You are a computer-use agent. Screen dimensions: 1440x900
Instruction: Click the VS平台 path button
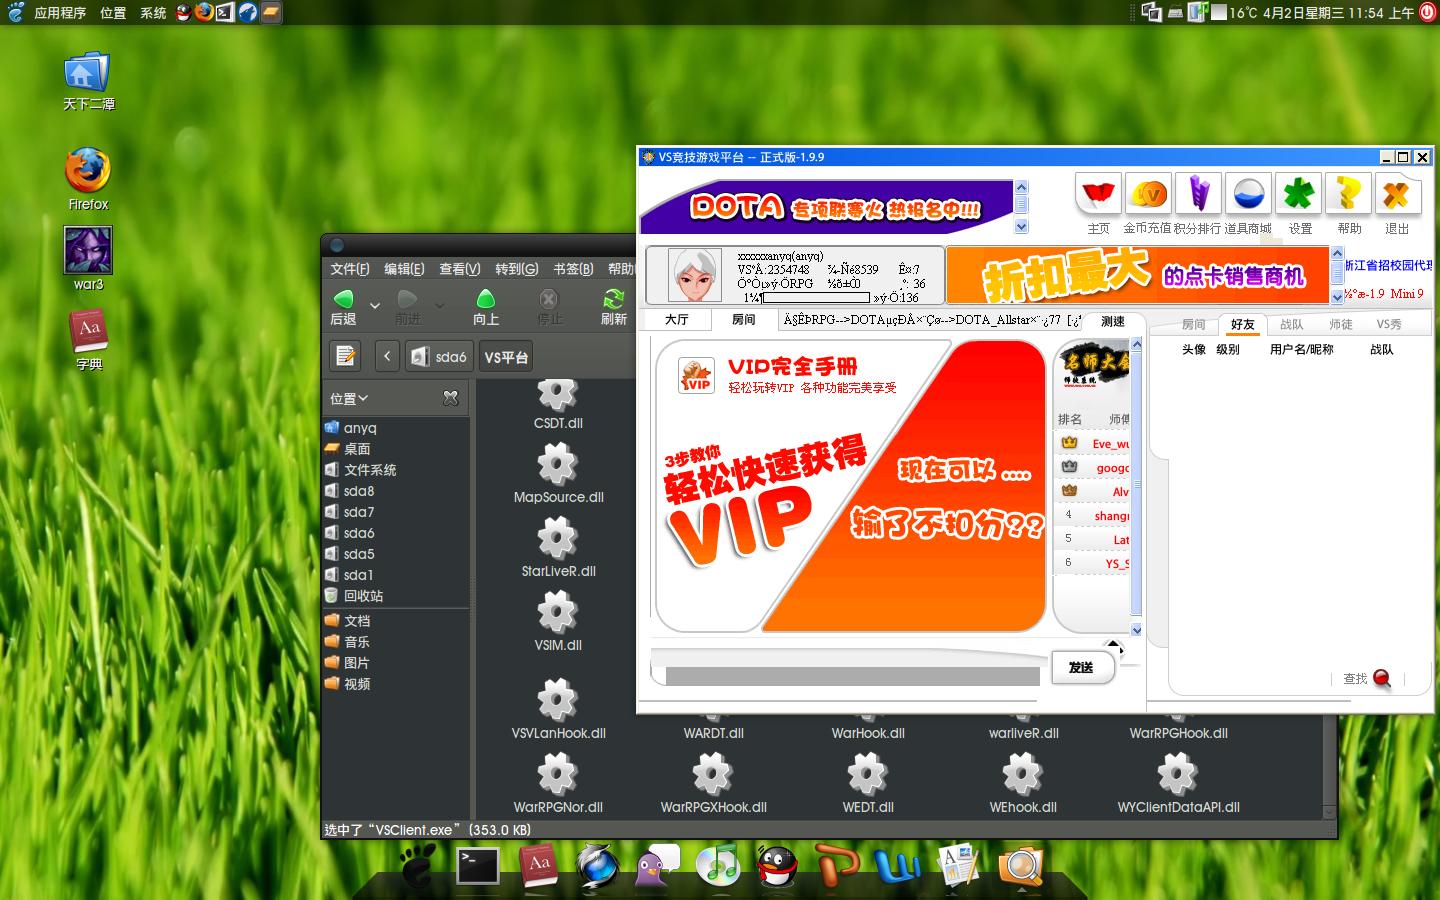[x=506, y=356]
